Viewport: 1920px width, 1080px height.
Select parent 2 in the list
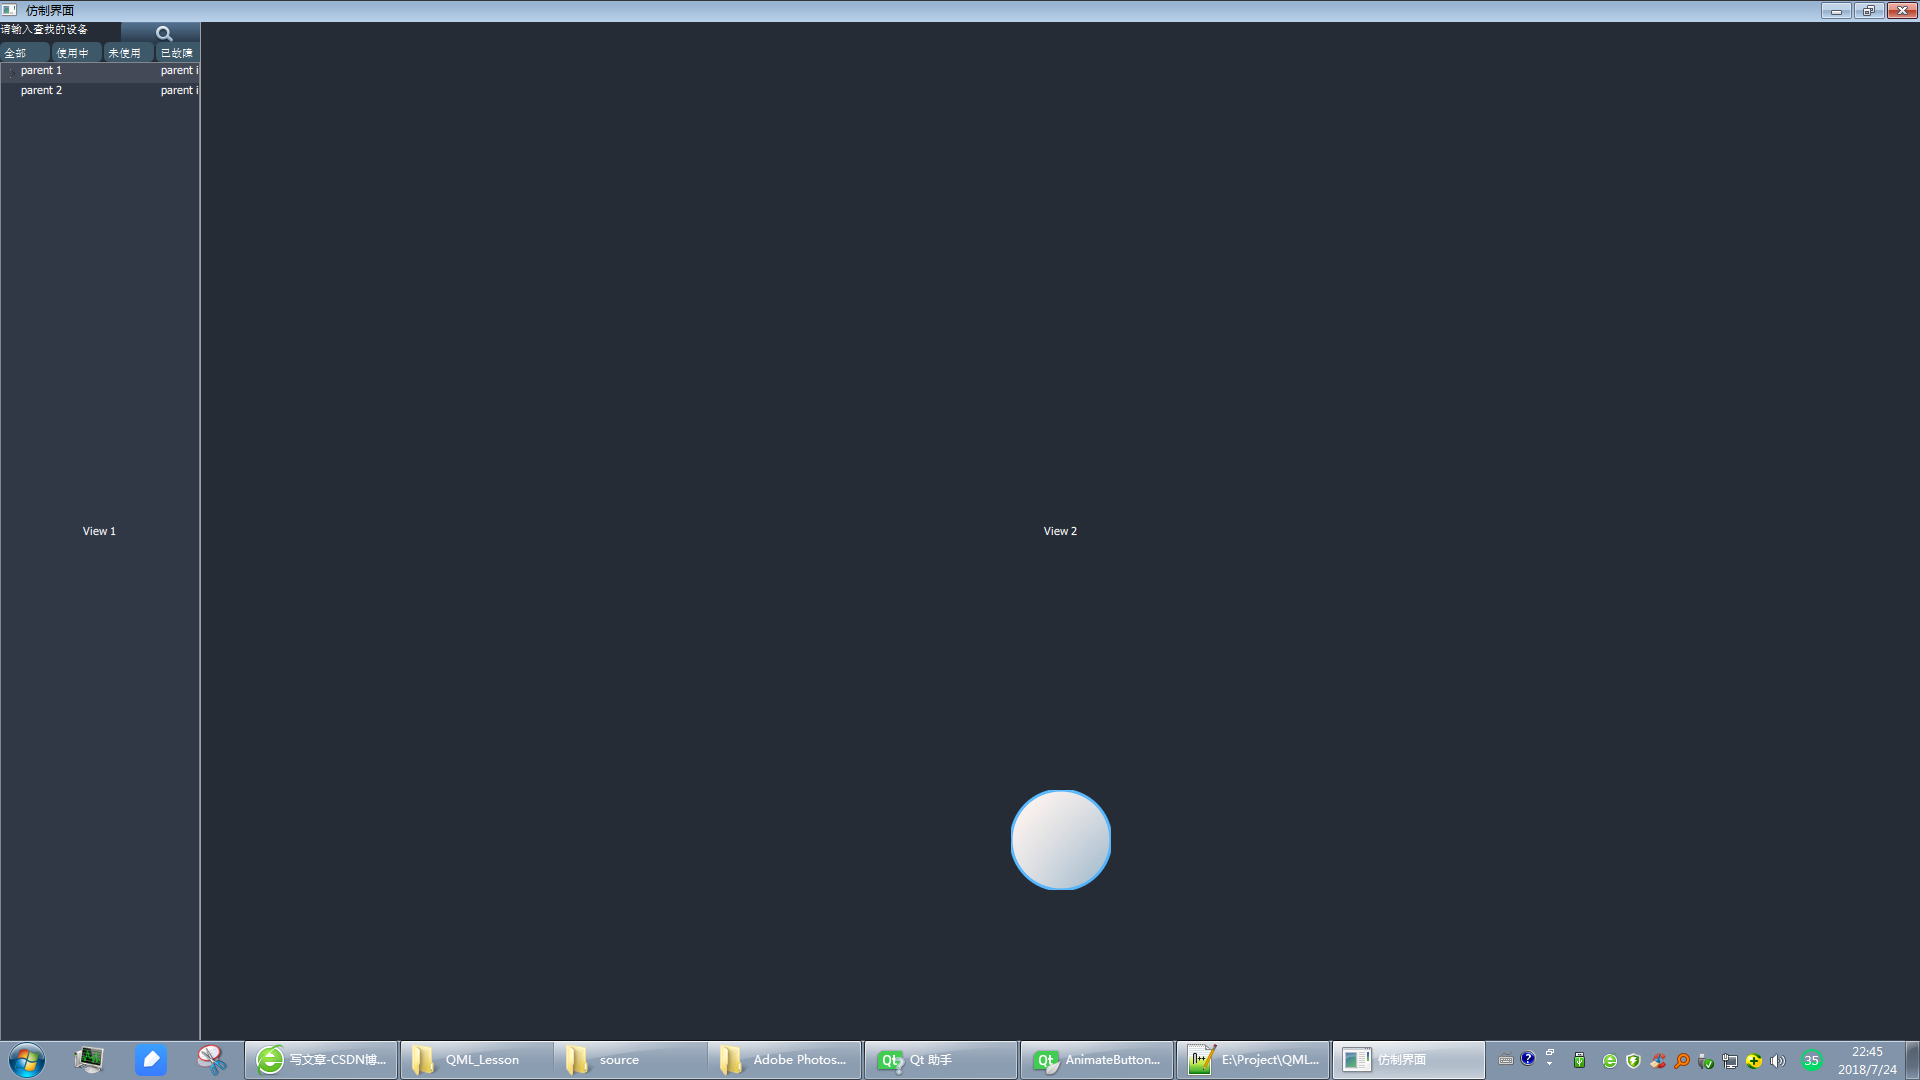pos(40,90)
